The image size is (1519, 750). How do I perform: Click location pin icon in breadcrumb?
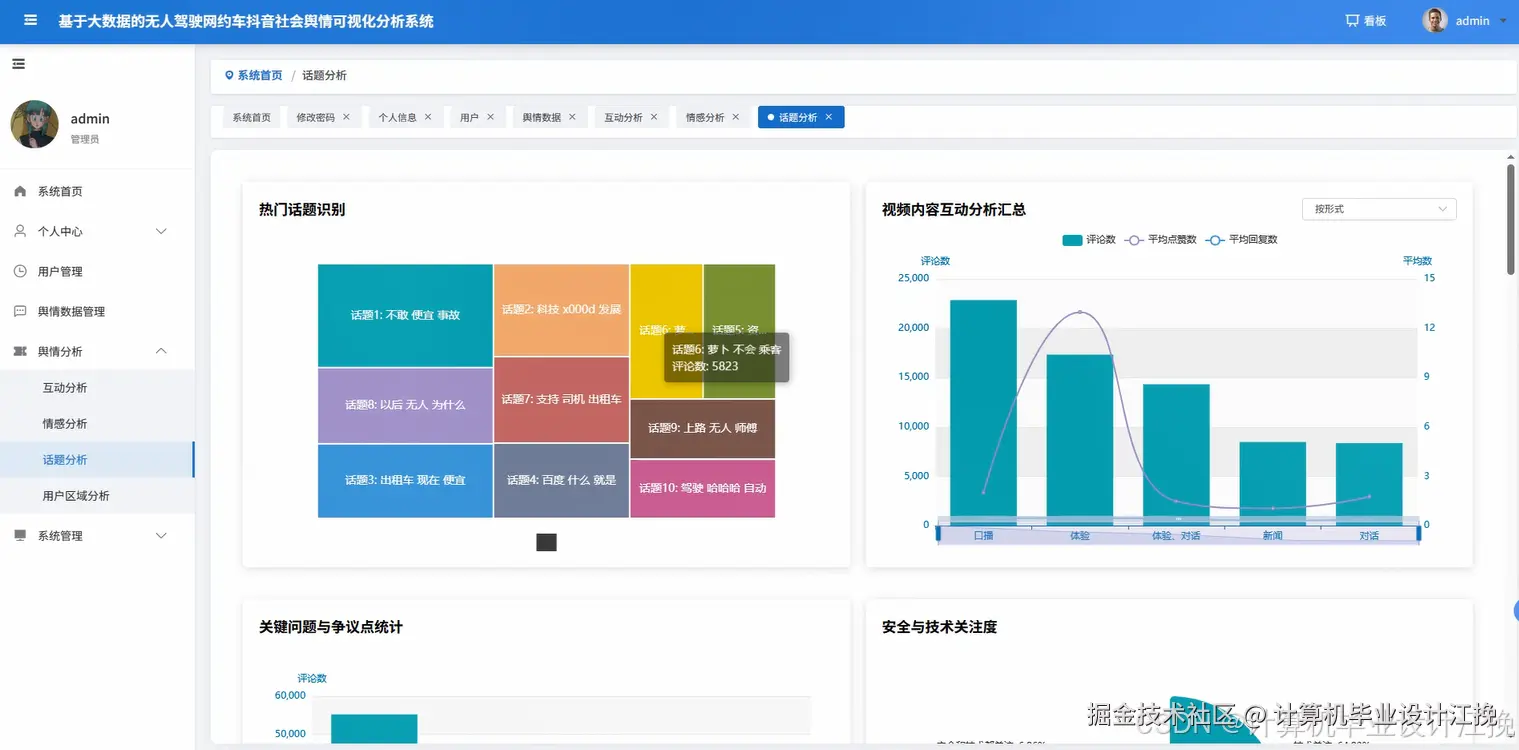tap(229, 76)
